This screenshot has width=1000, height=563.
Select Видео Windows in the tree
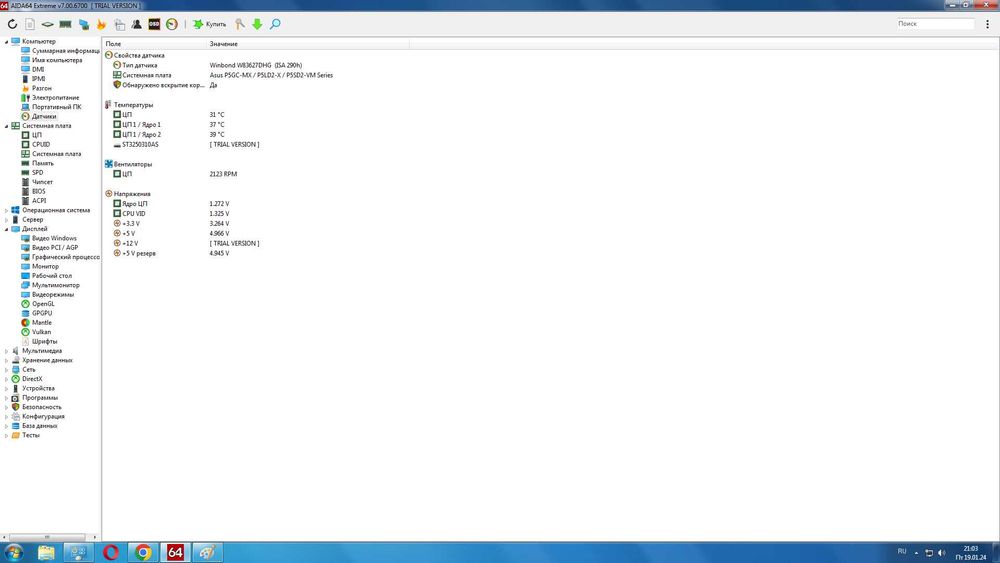click(x=54, y=238)
